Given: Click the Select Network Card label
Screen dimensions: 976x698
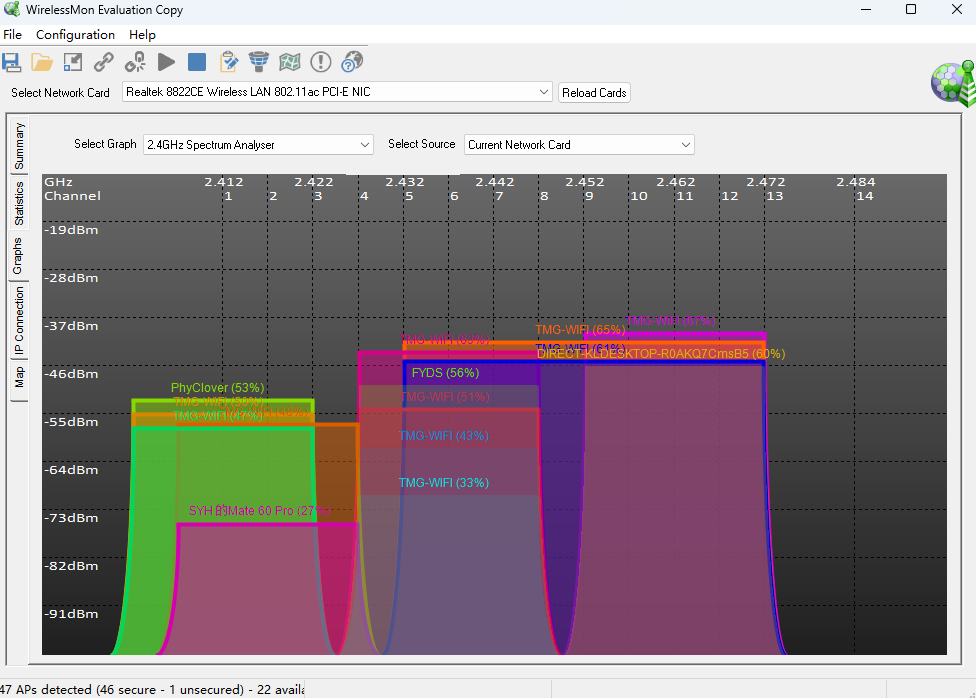Looking at the screenshot, I should tap(60, 93).
